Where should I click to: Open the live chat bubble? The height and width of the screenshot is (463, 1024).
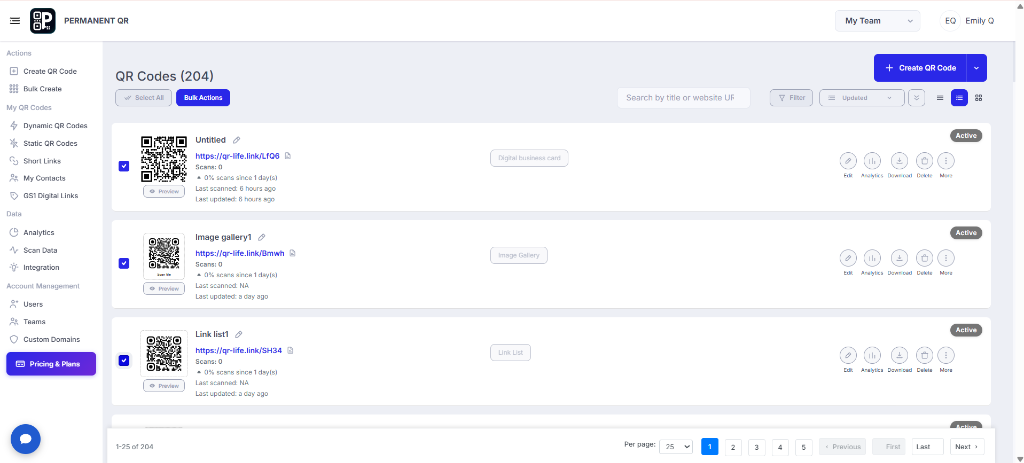pos(25,439)
